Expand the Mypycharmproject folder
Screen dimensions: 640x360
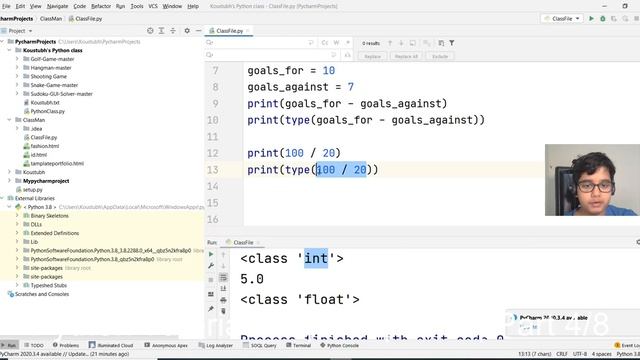point(9,181)
